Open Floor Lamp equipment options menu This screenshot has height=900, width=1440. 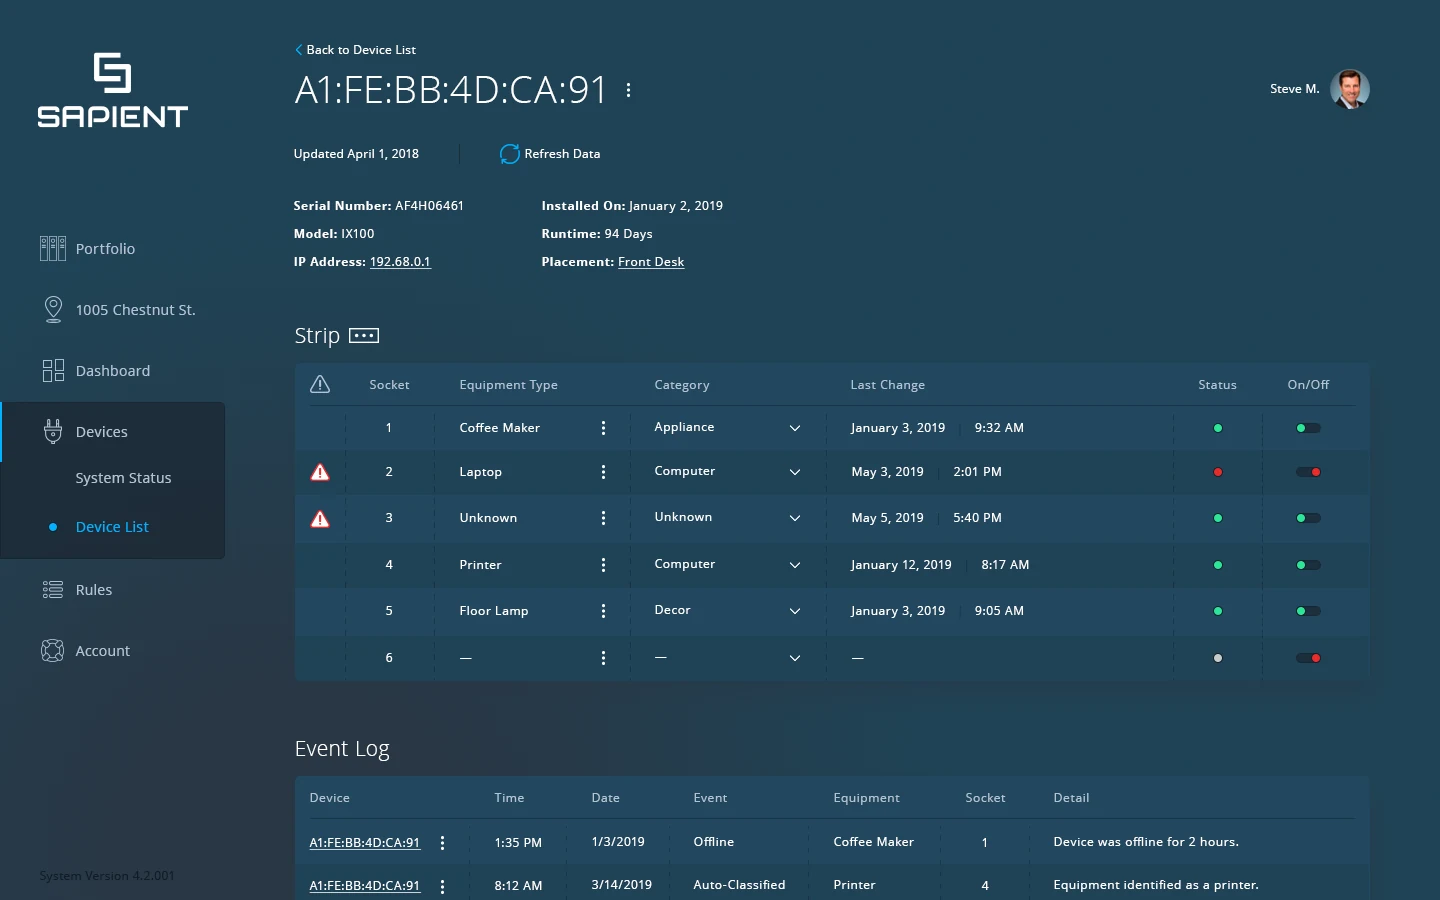point(603,611)
